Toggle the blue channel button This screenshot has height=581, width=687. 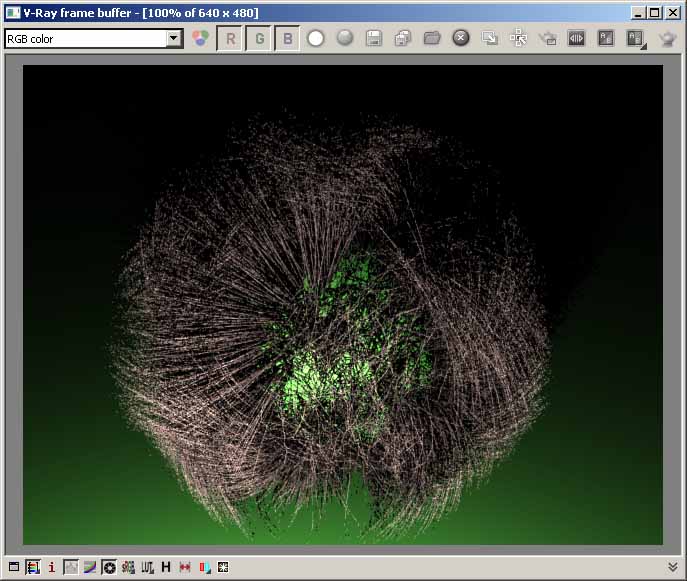(x=287, y=39)
